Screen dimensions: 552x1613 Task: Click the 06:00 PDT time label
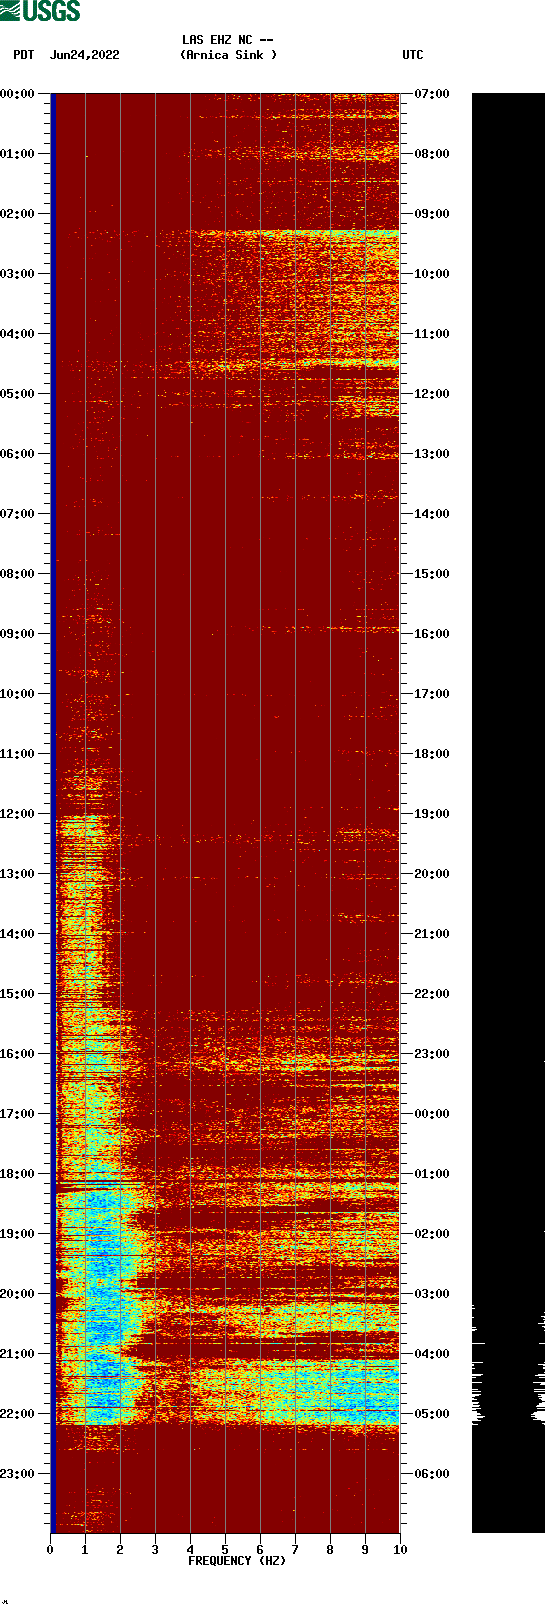tap(17, 453)
